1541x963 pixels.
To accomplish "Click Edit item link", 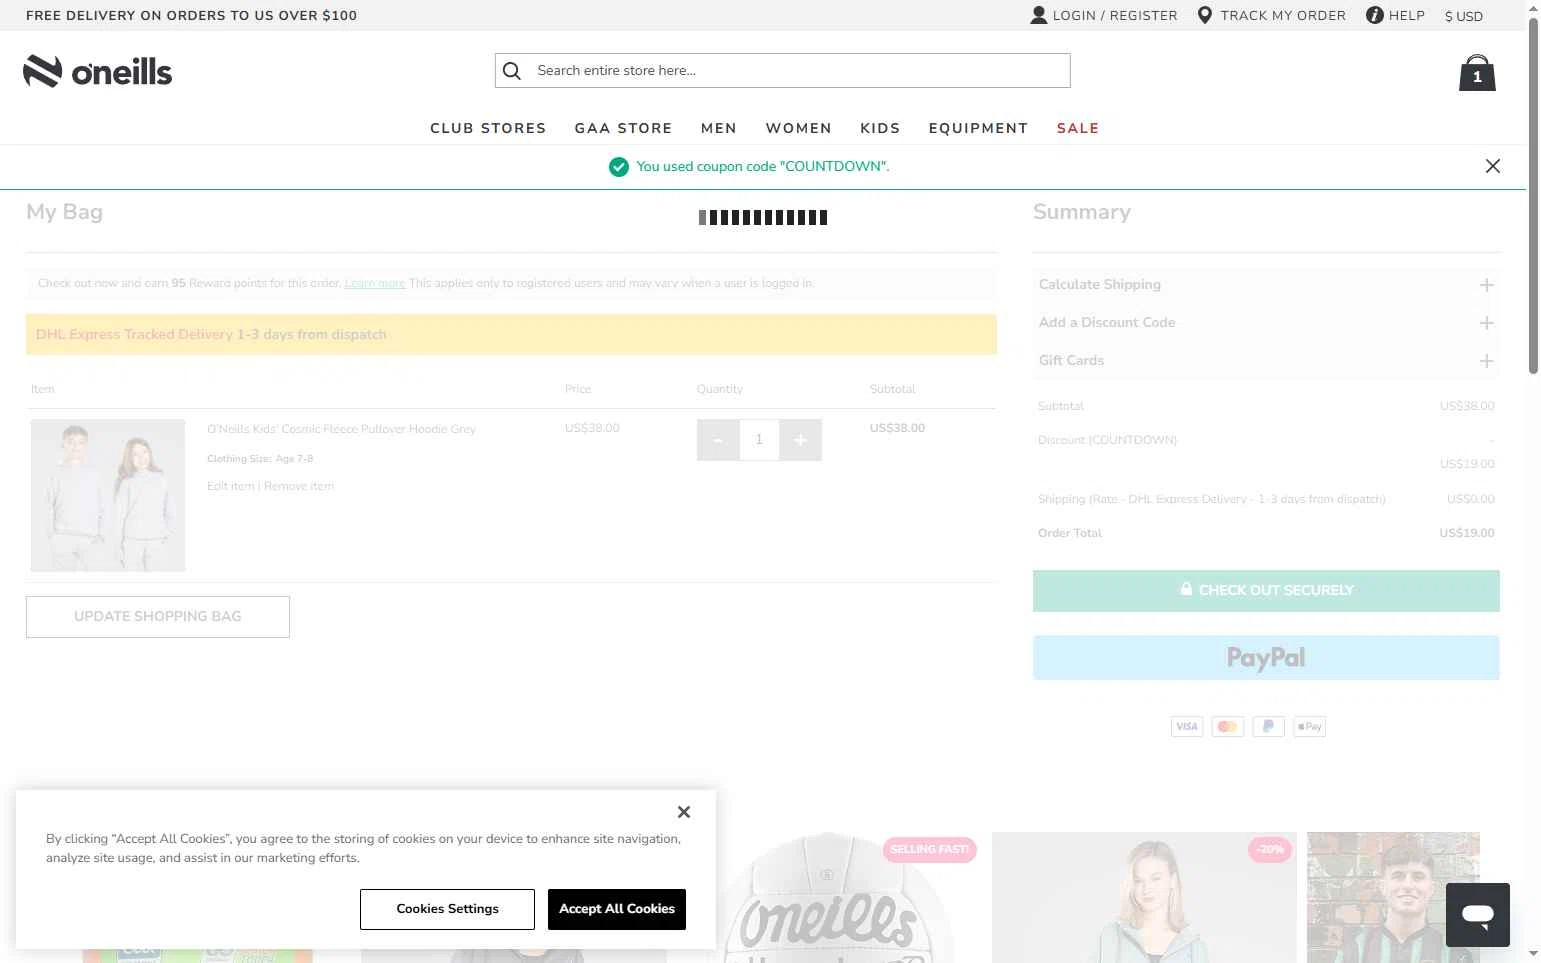I will [x=230, y=486].
